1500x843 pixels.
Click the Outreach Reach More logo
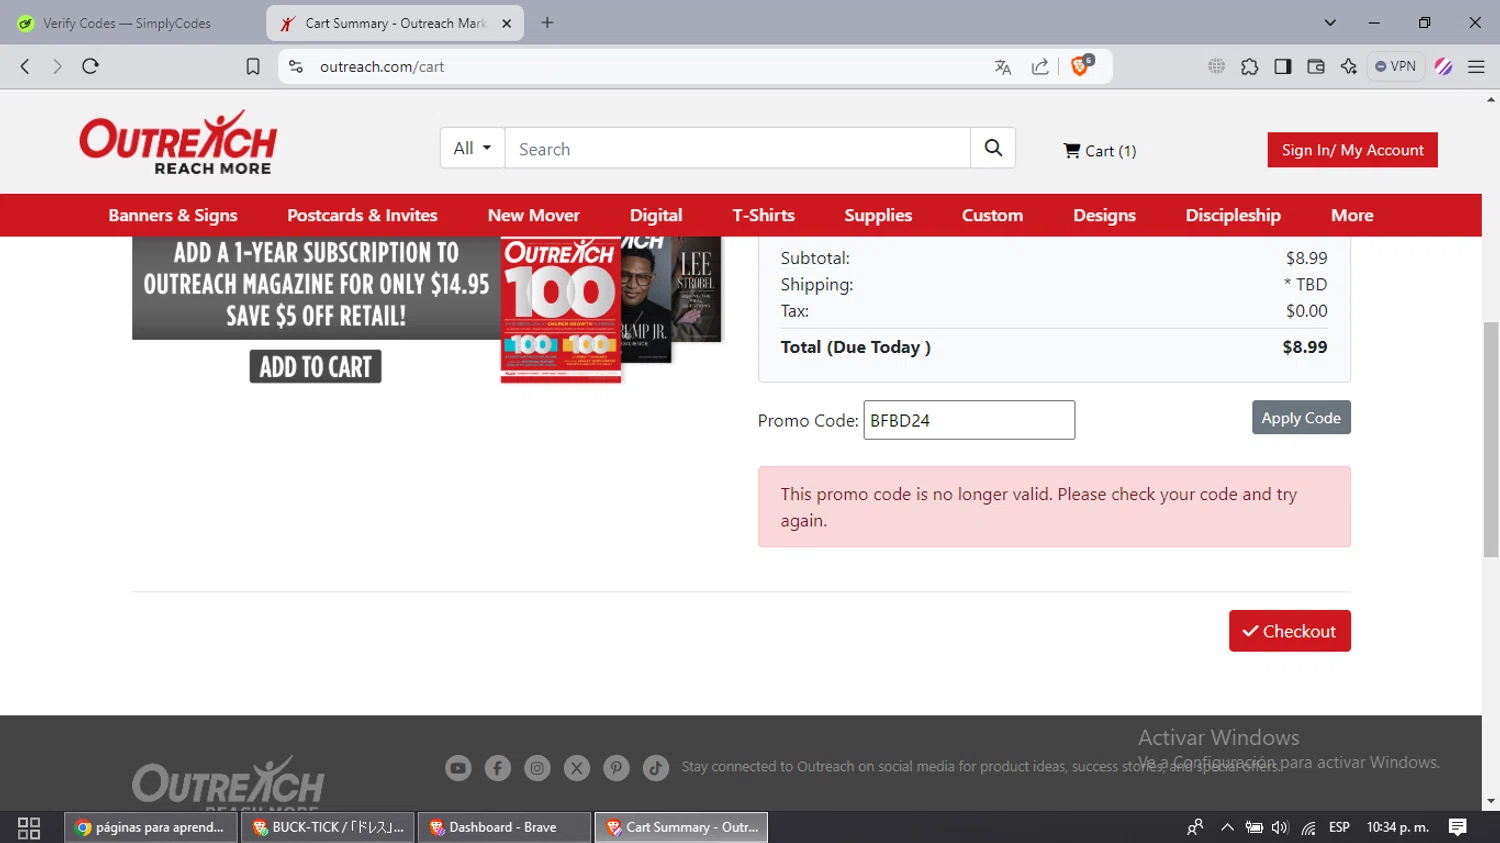[x=178, y=142]
